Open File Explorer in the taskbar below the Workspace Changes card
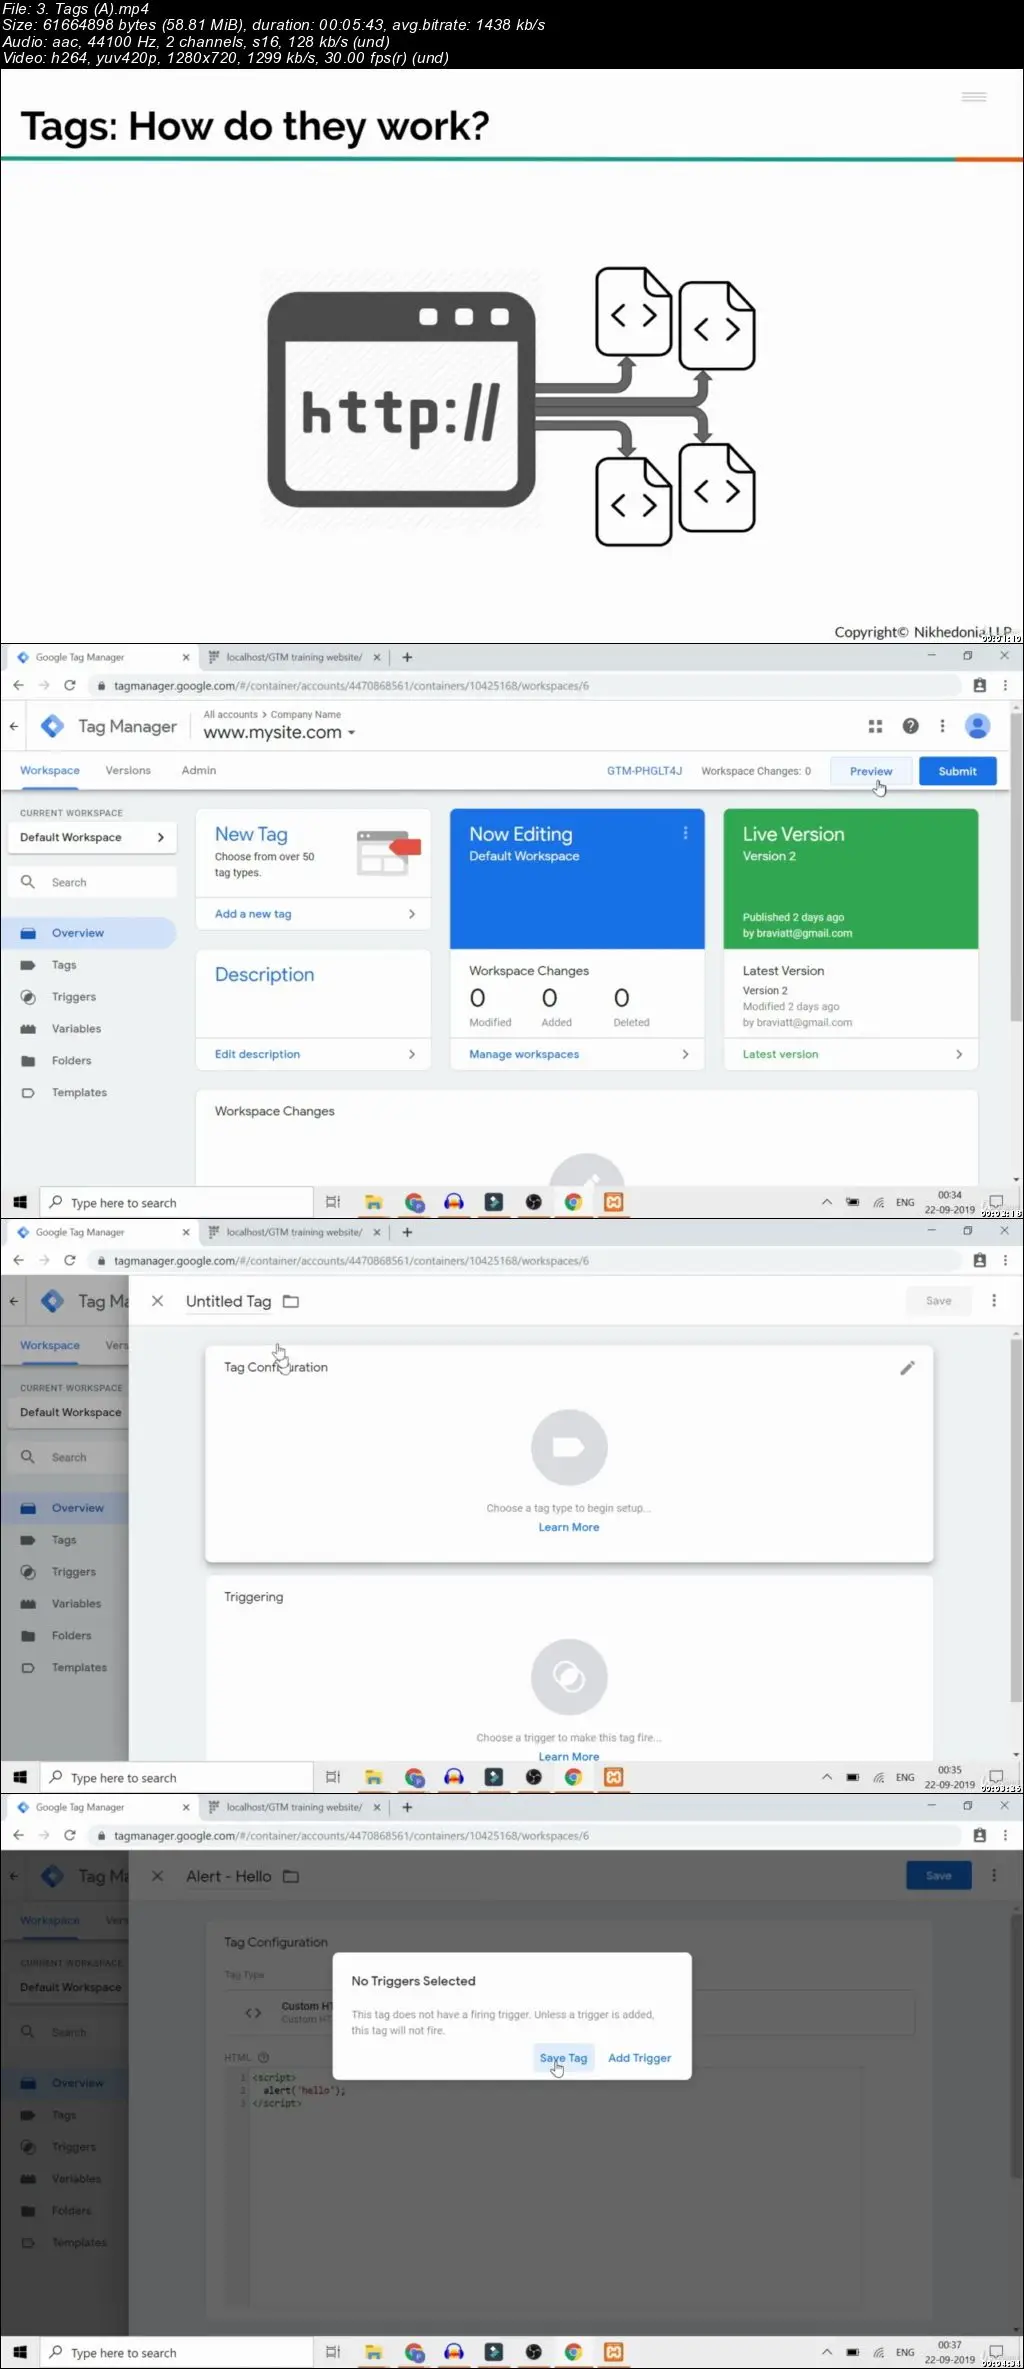This screenshot has width=1024, height=2369. pyautogui.click(x=374, y=1202)
